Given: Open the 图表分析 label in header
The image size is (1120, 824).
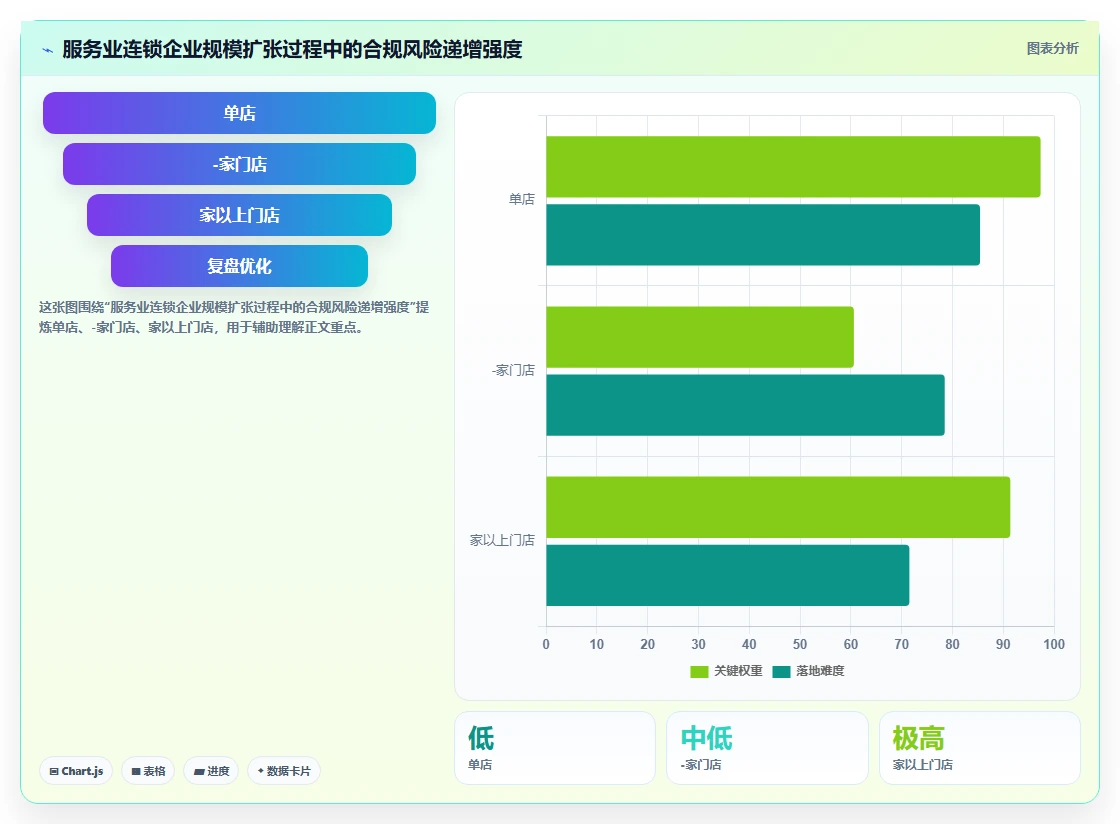Looking at the screenshot, I should coord(1052,49).
